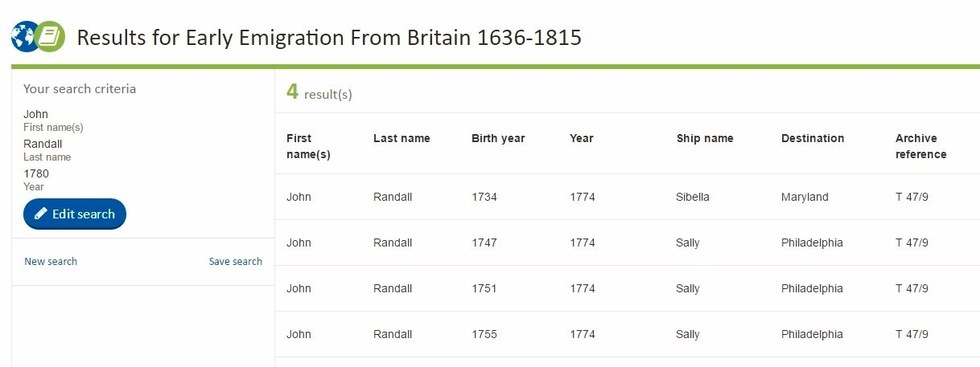Sort by First name(s) column header
This screenshot has height=367, width=980.
(x=308, y=146)
